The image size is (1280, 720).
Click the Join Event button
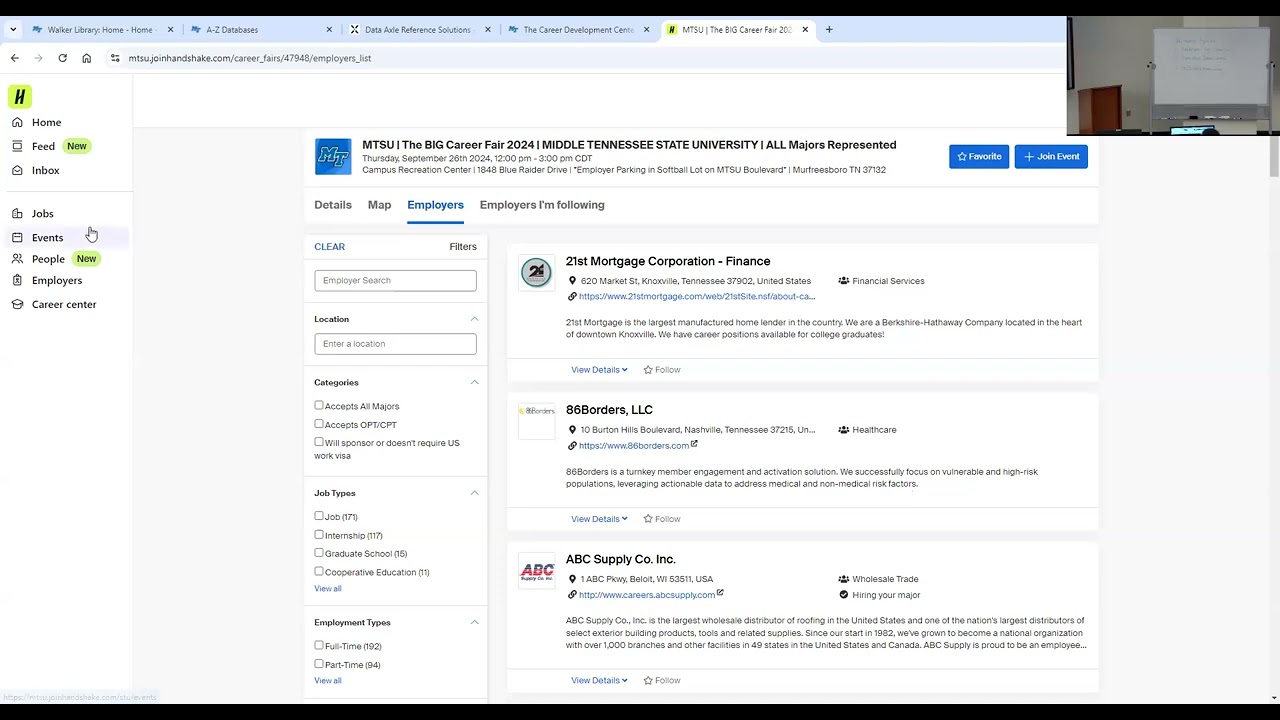1051,157
